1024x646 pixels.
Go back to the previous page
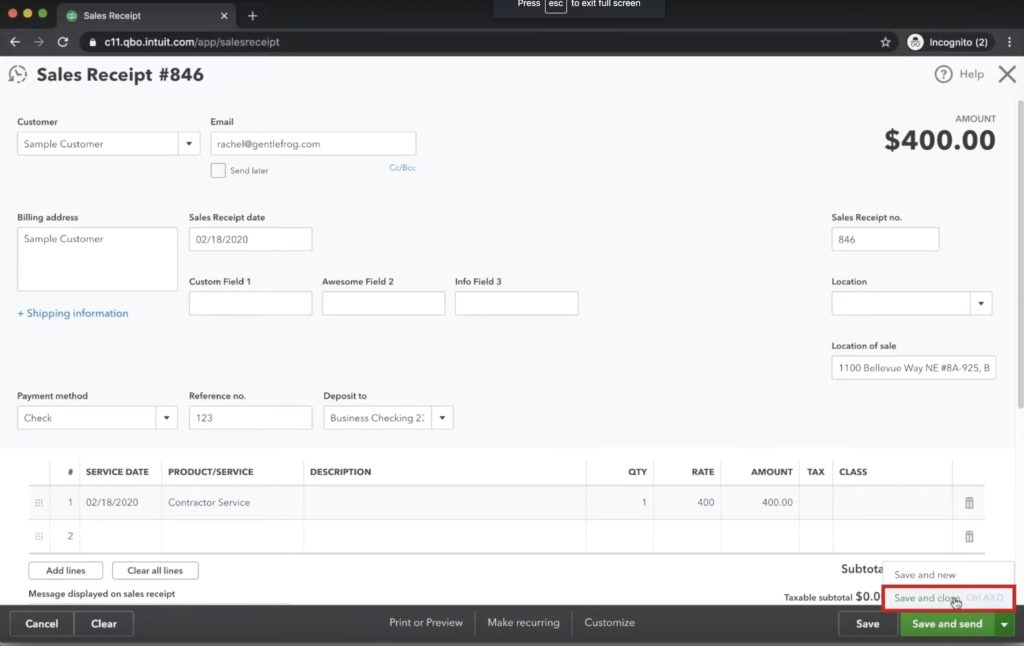(x=15, y=42)
